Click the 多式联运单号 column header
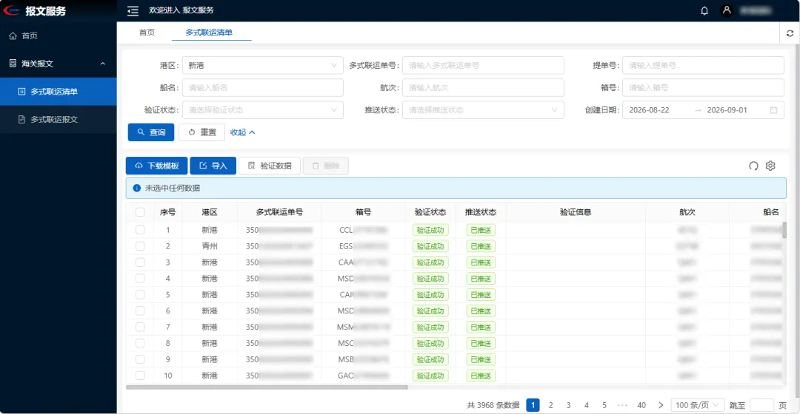The width and height of the screenshot is (800, 414). coord(280,212)
